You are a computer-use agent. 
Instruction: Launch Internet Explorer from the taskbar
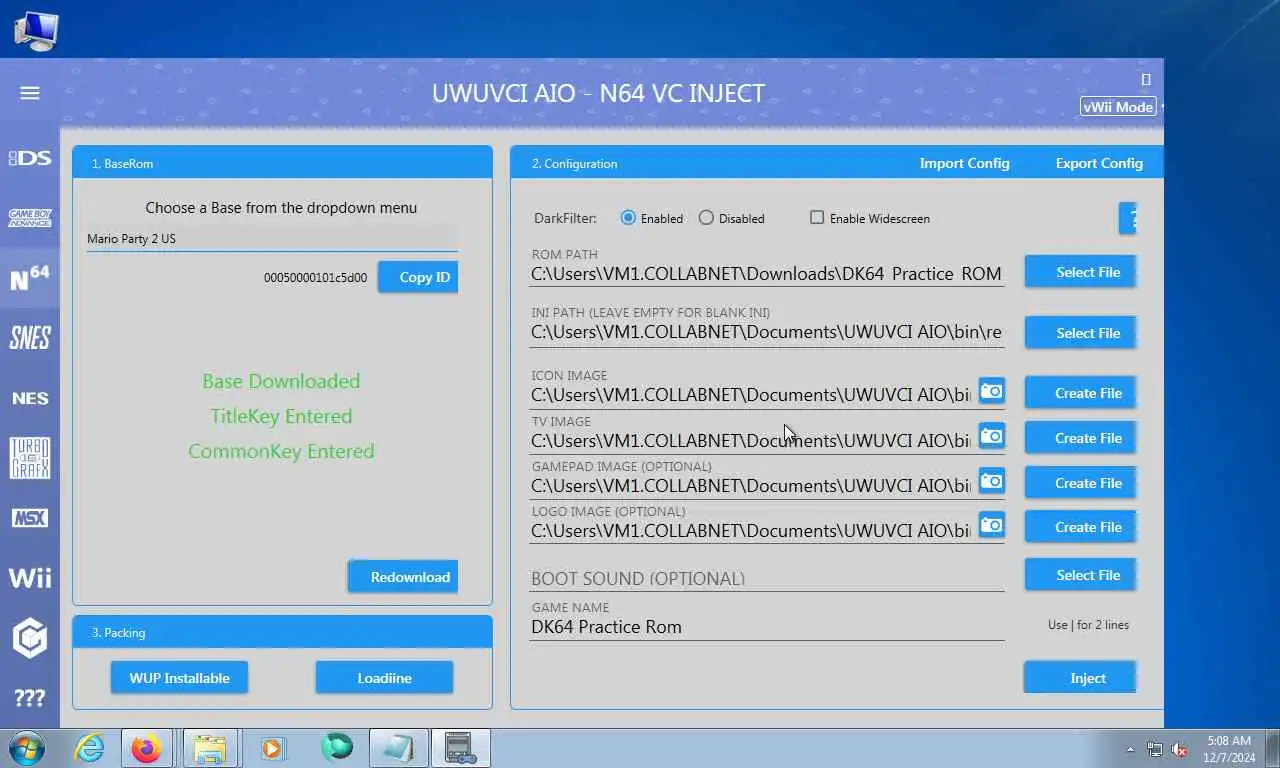tap(89, 748)
